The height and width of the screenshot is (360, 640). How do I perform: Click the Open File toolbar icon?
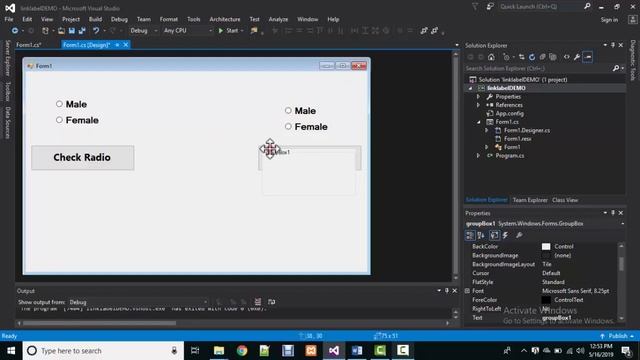click(61, 31)
